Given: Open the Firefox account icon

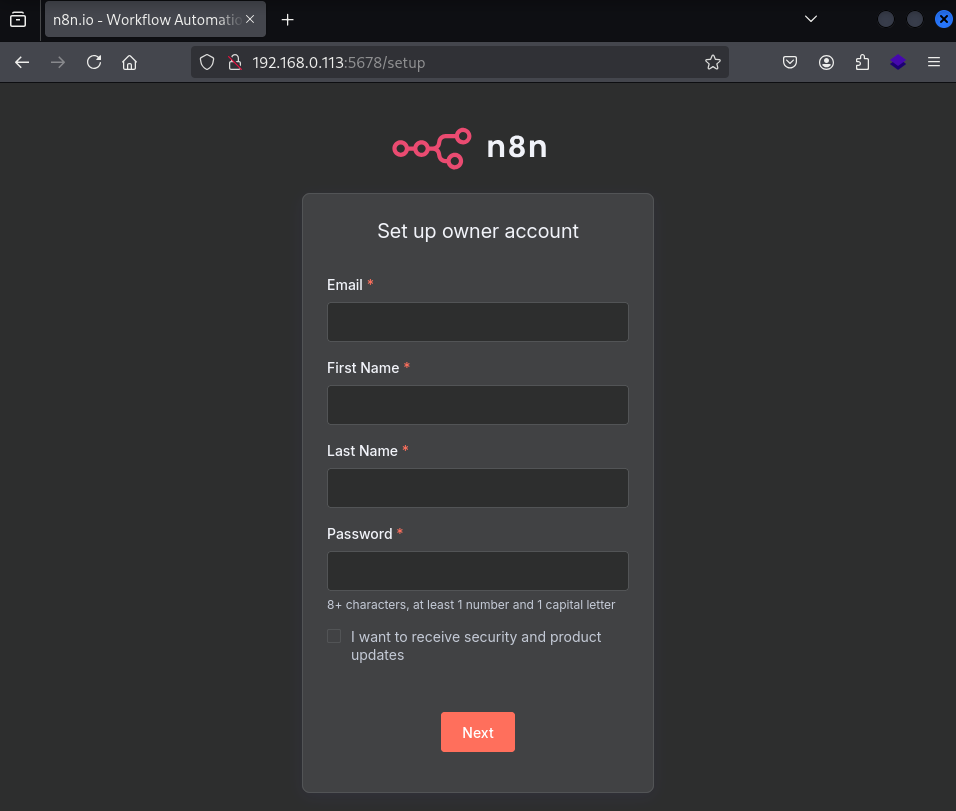Looking at the screenshot, I should click(x=826, y=62).
